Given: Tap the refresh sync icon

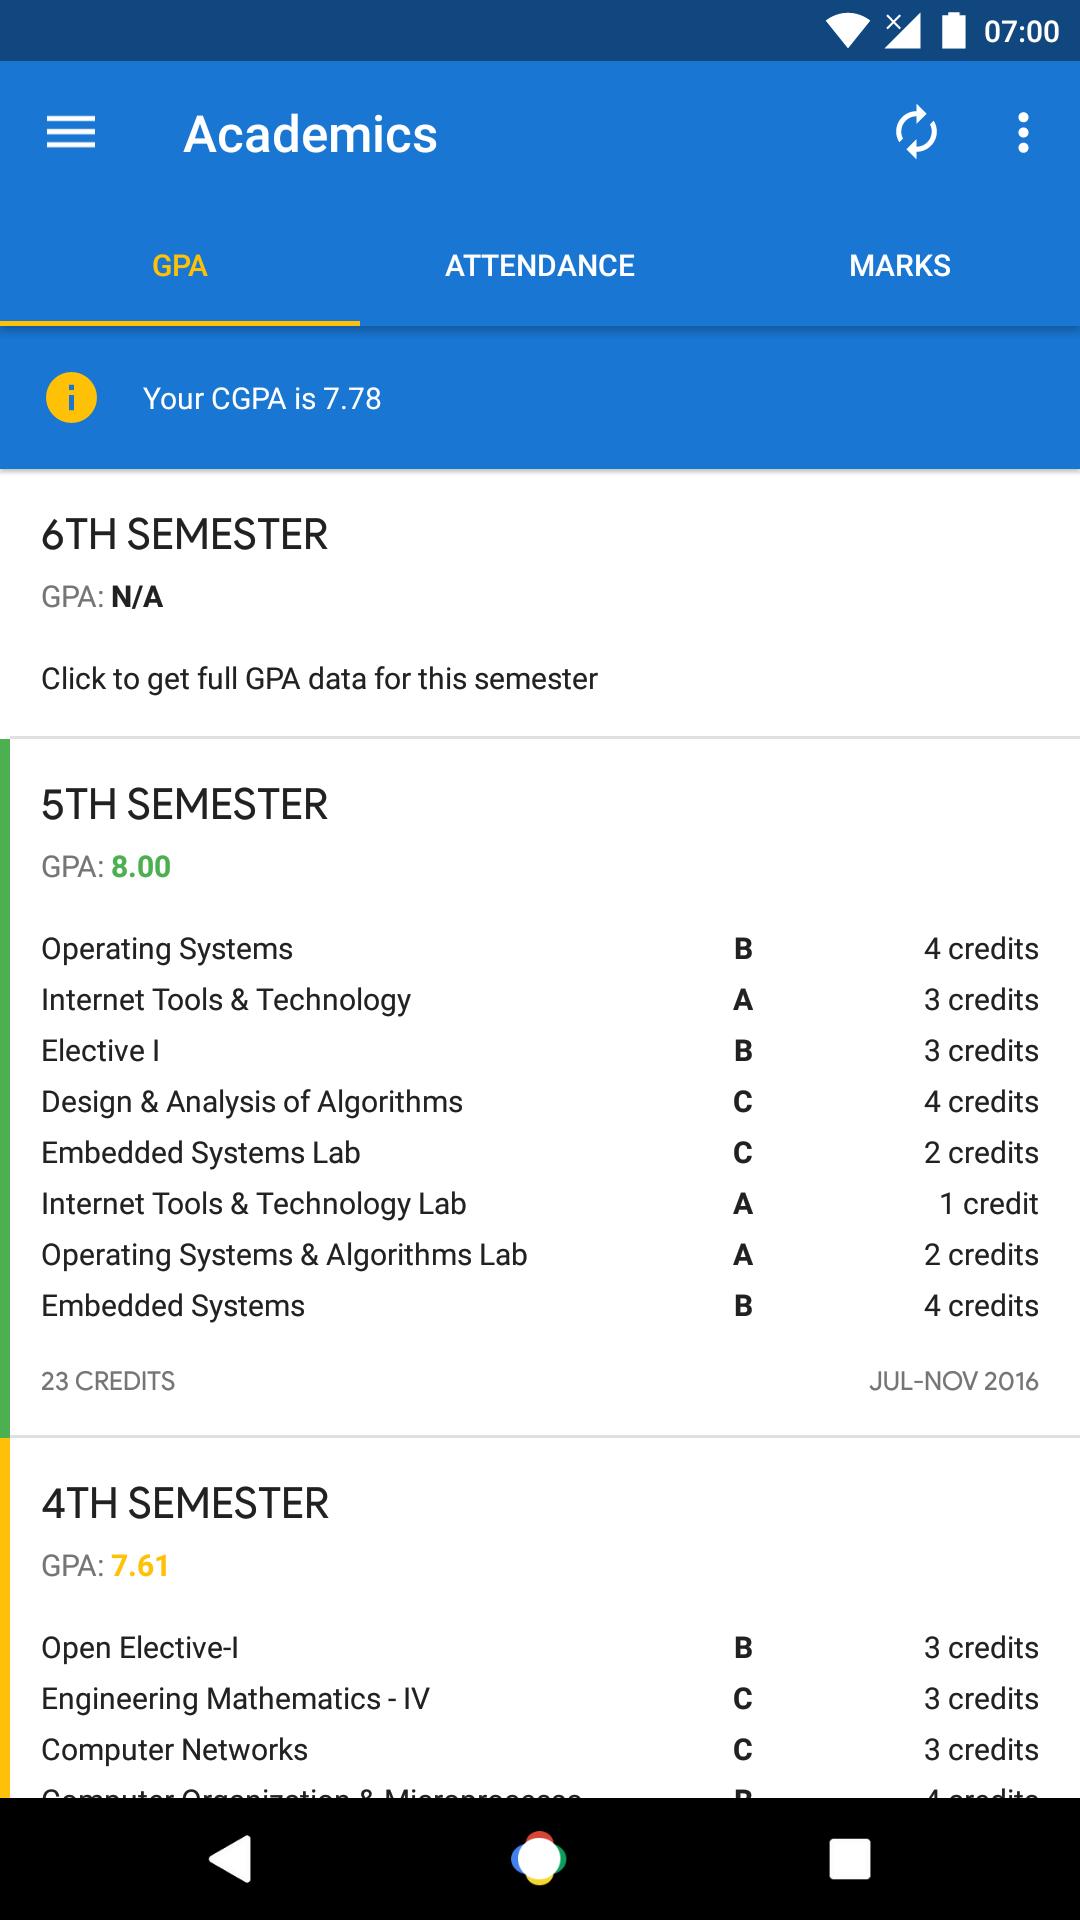Looking at the screenshot, I should (916, 133).
